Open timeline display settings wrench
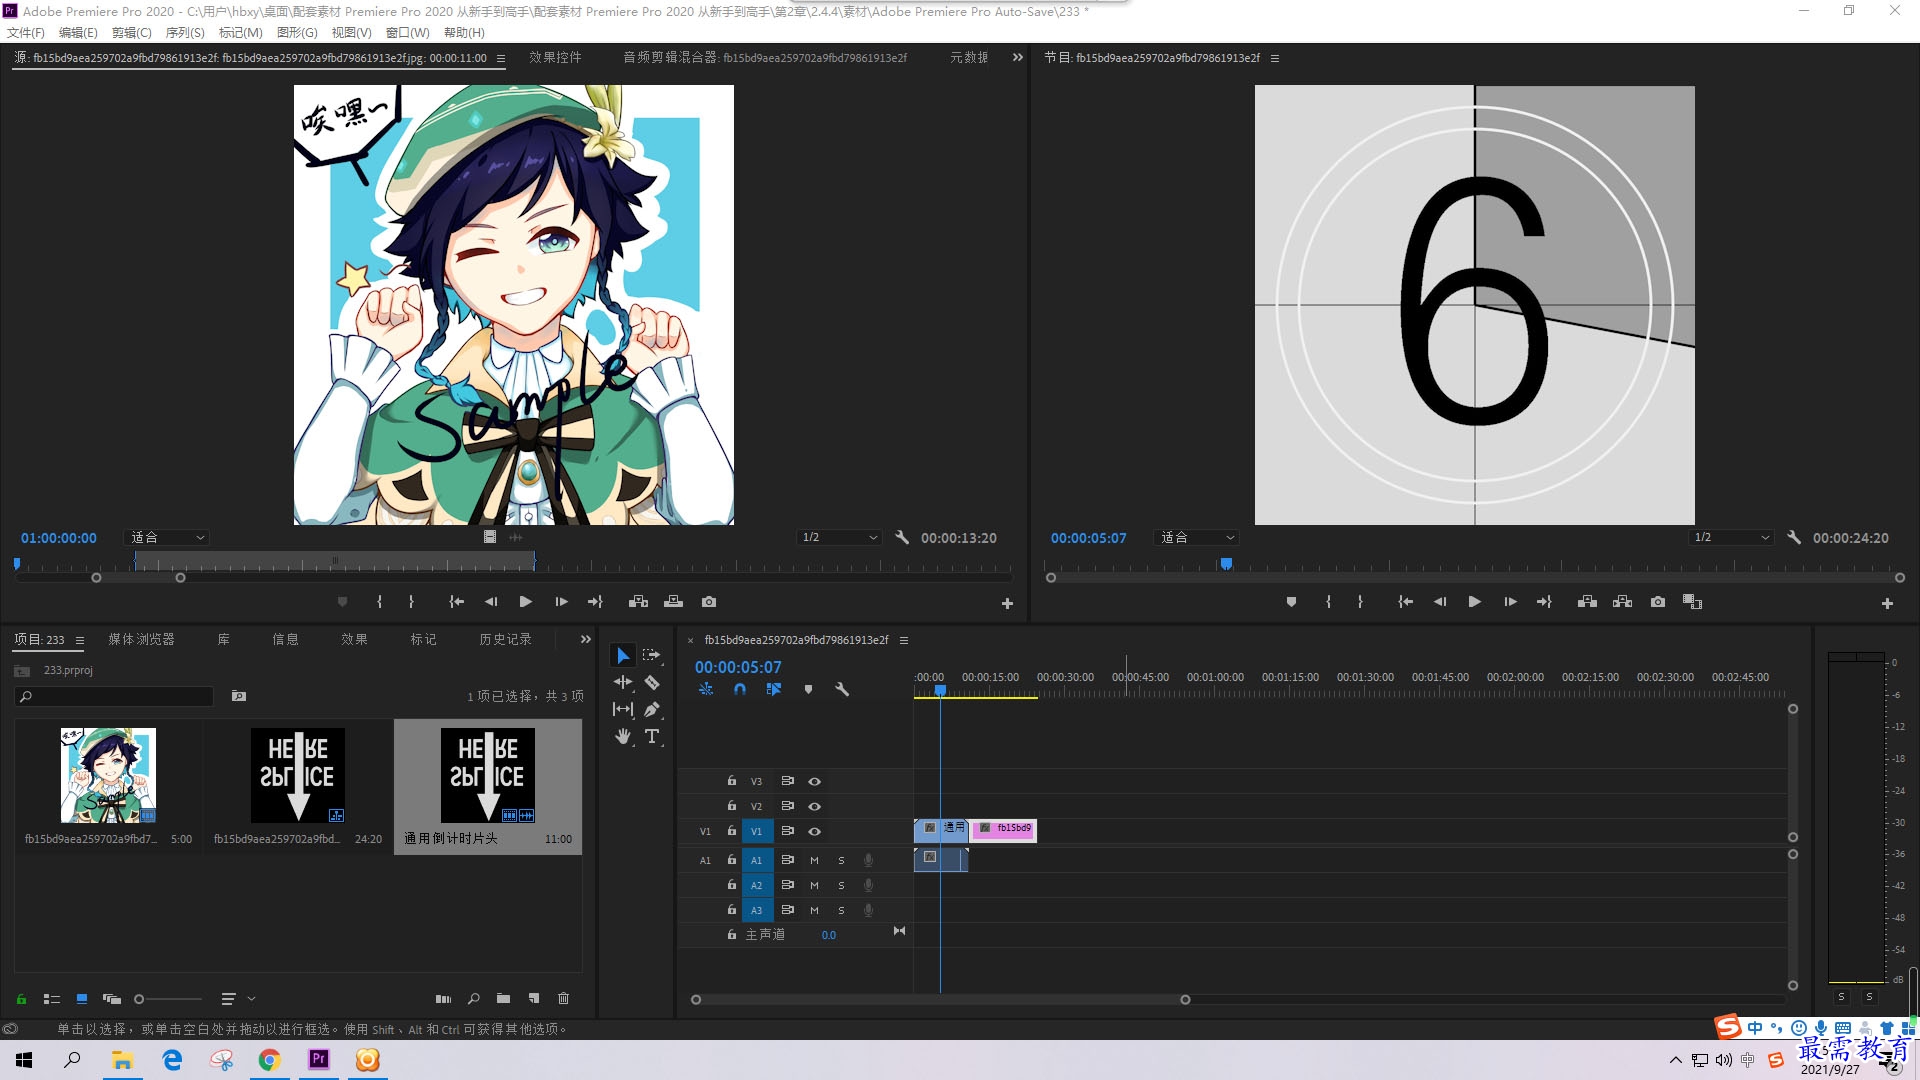Viewport: 1920px width, 1080px height. point(842,689)
